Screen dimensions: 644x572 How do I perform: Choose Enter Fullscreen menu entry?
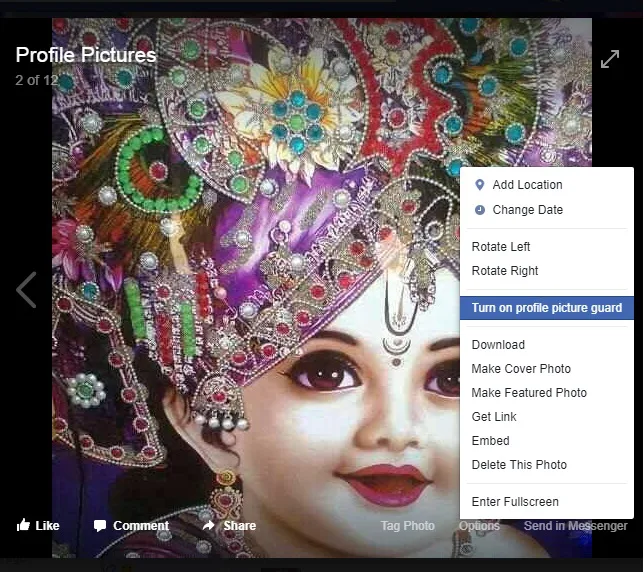coord(547,502)
